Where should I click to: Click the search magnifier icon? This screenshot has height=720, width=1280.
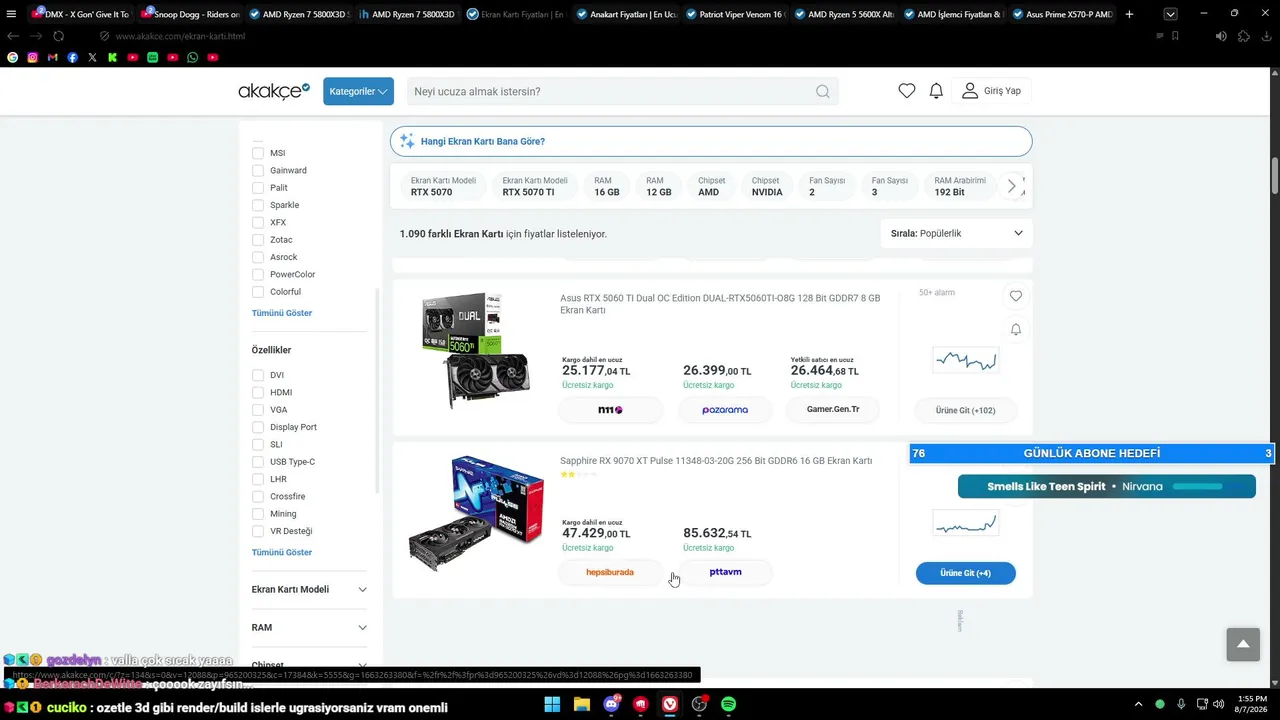822,91
